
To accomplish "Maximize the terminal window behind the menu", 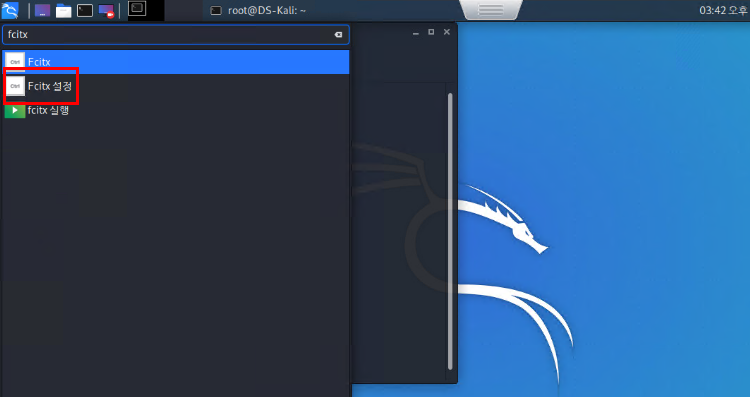I will click(x=431, y=32).
